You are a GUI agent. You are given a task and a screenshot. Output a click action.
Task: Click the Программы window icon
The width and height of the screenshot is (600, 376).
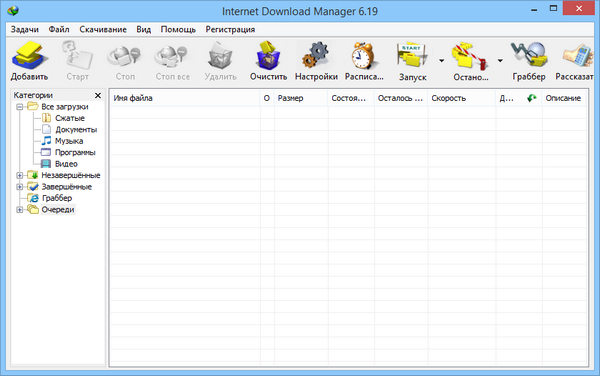[x=46, y=152]
